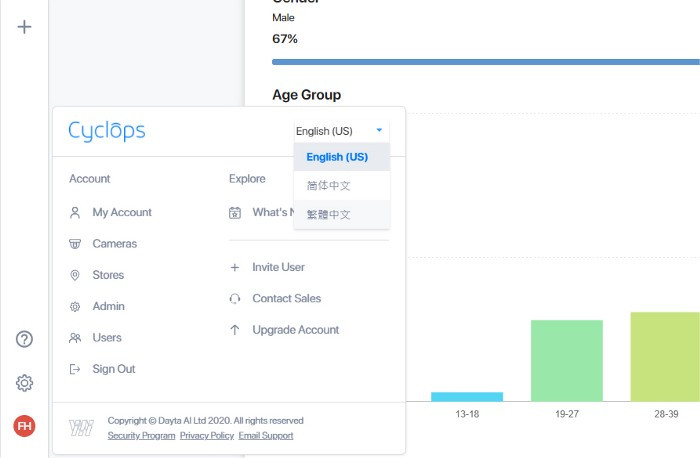Viewport: 700px width, 458px height.
Task: Open the Email Support link
Action: coord(266,436)
